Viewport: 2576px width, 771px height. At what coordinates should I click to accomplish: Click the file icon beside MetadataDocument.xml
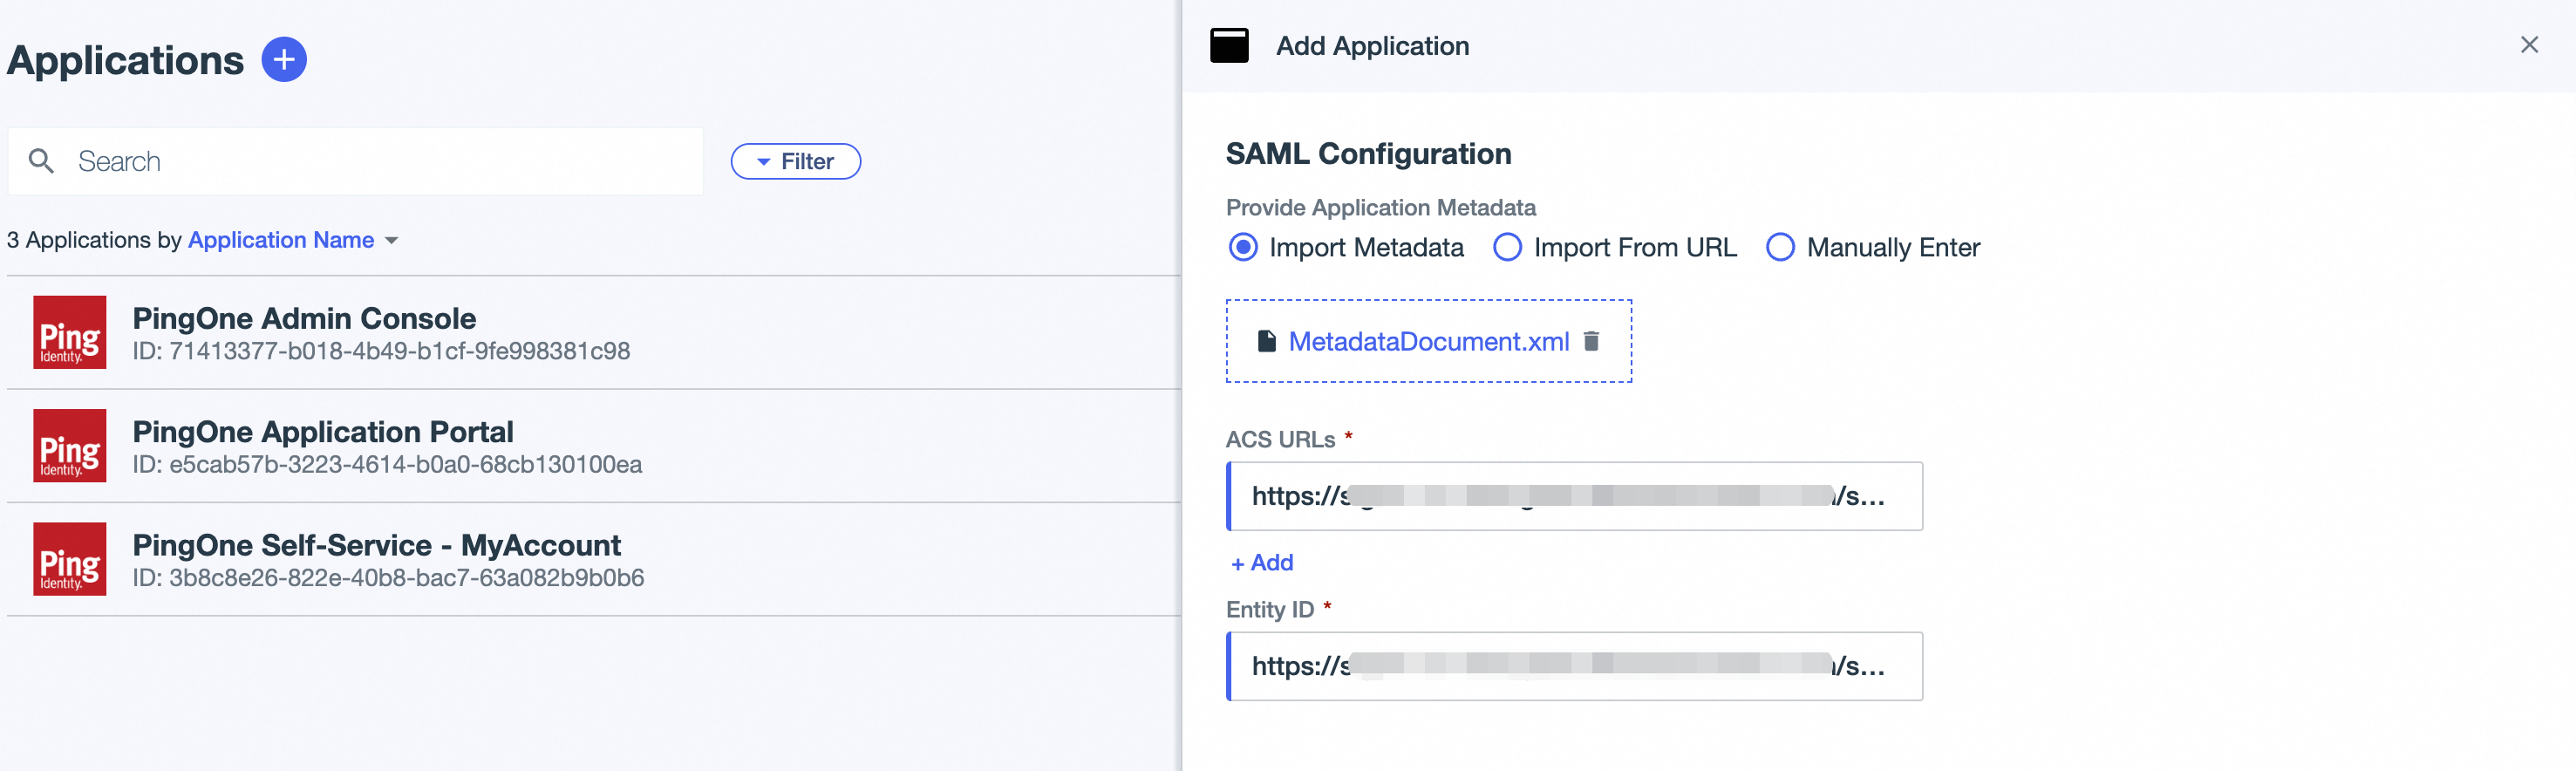pyautogui.click(x=1266, y=341)
